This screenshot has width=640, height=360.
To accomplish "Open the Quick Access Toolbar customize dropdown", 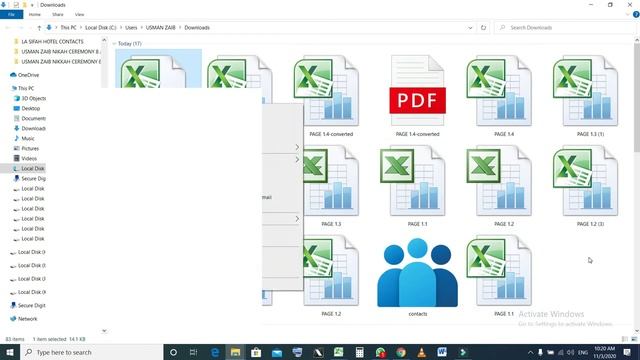I will [32, 5].
